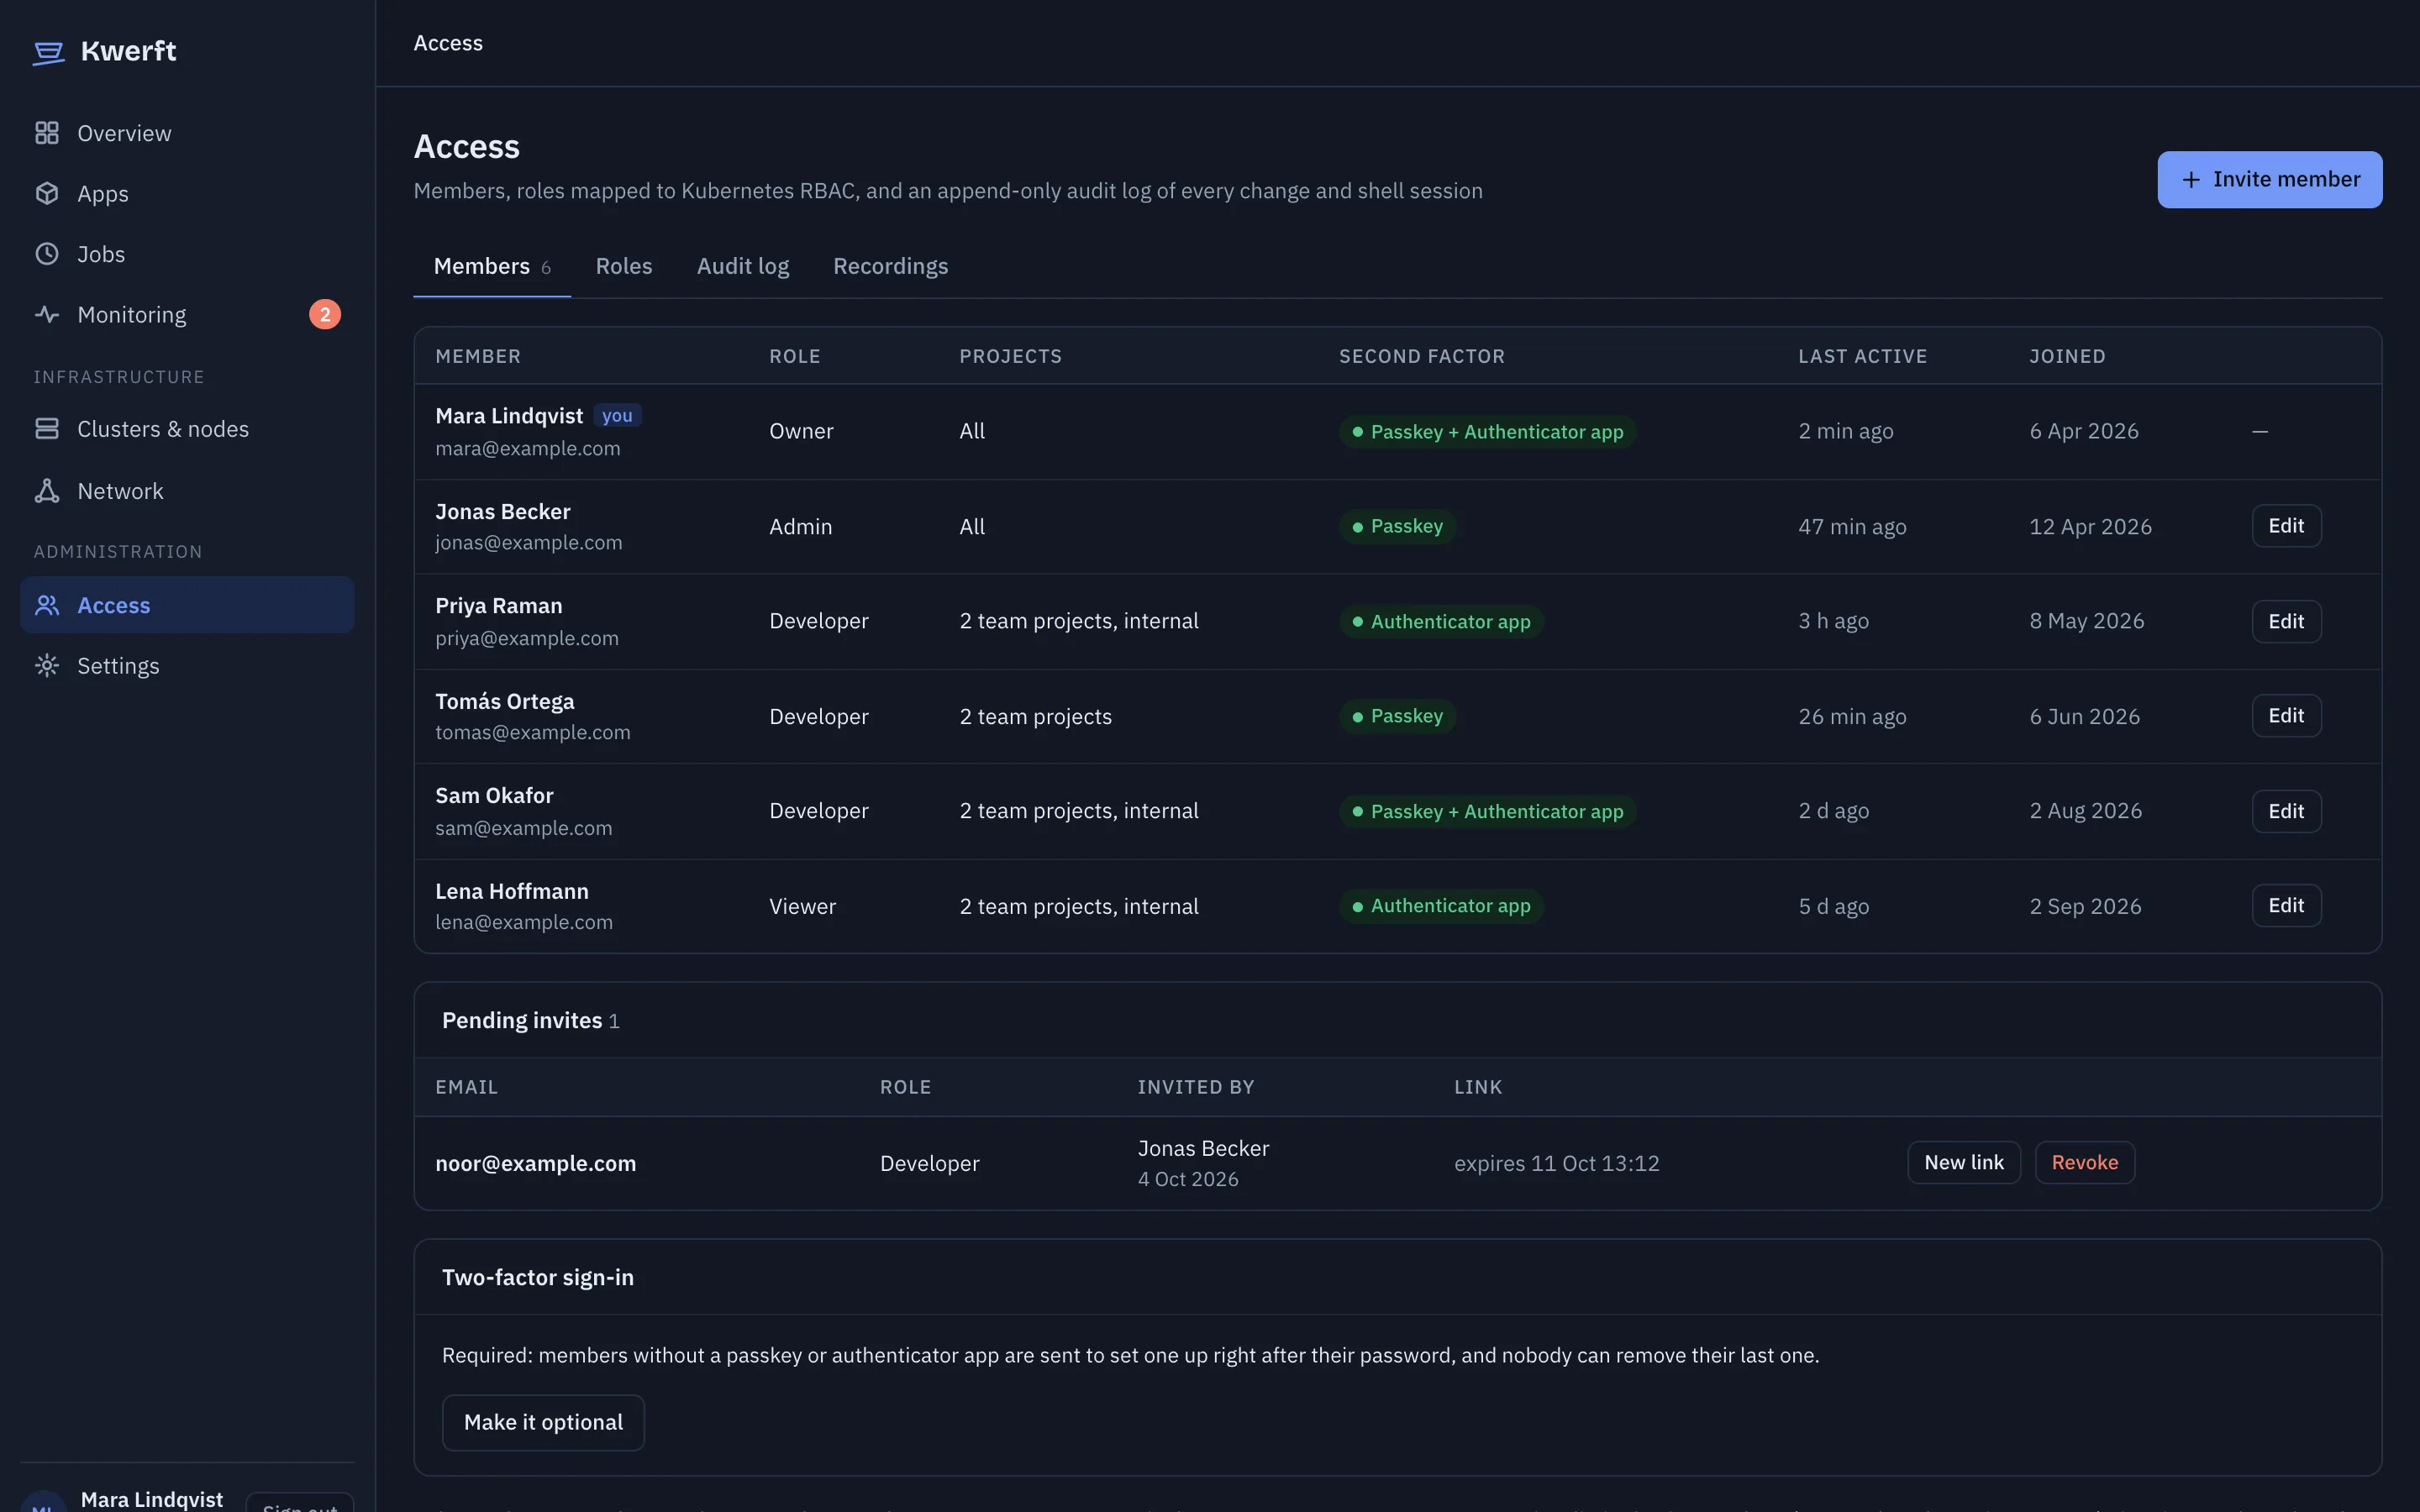Open the Roles tab

coord(624,266)
